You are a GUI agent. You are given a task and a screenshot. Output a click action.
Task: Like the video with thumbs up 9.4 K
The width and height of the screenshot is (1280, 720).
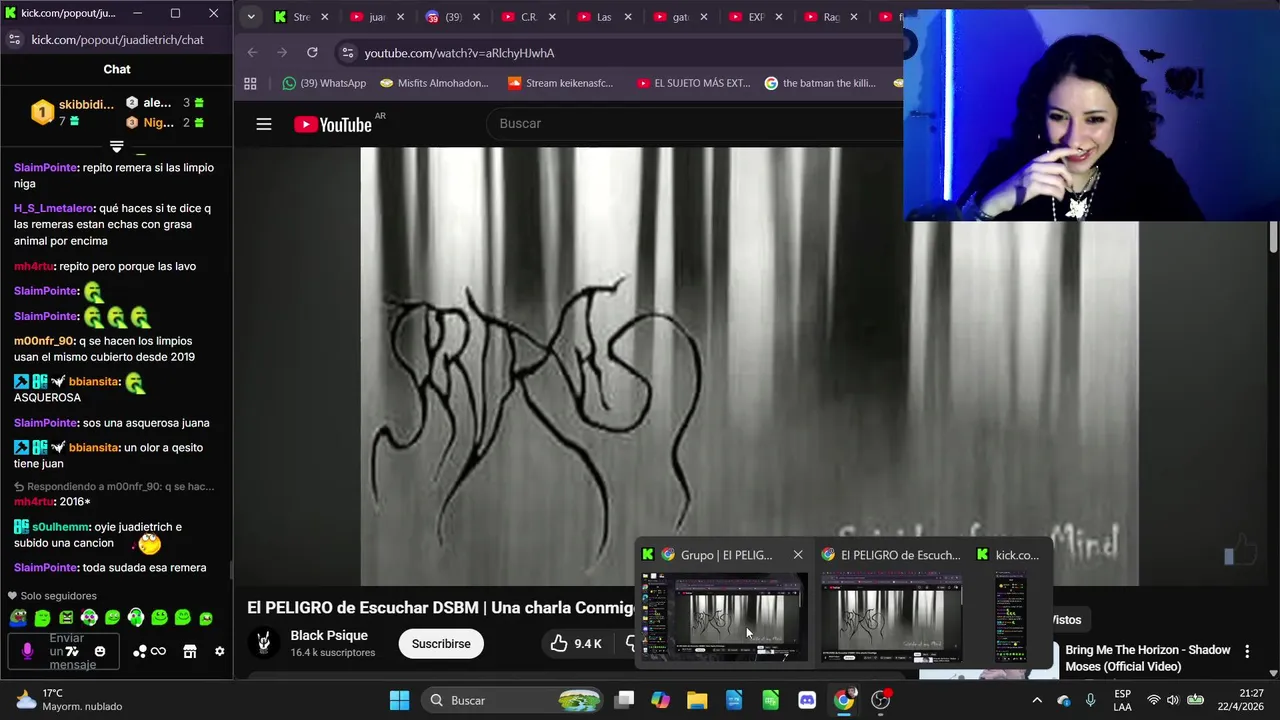click(576, 643)
